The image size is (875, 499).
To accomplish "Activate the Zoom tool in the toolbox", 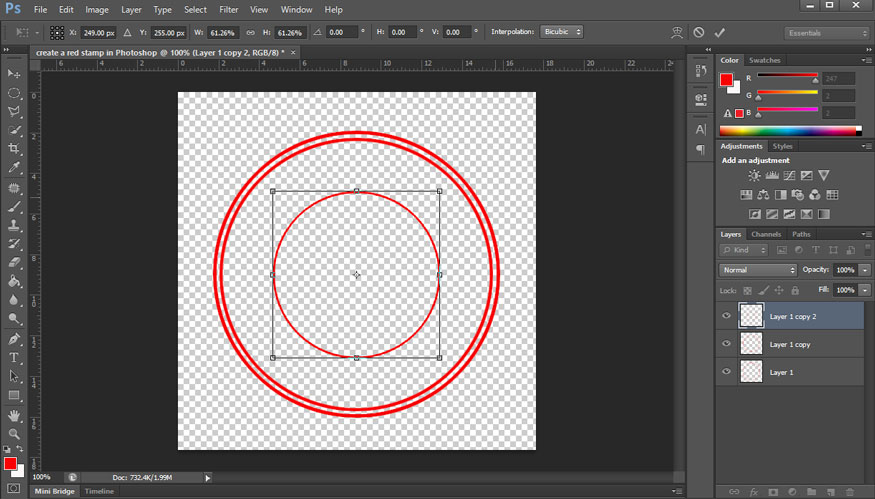I will [x=14, y=434].
